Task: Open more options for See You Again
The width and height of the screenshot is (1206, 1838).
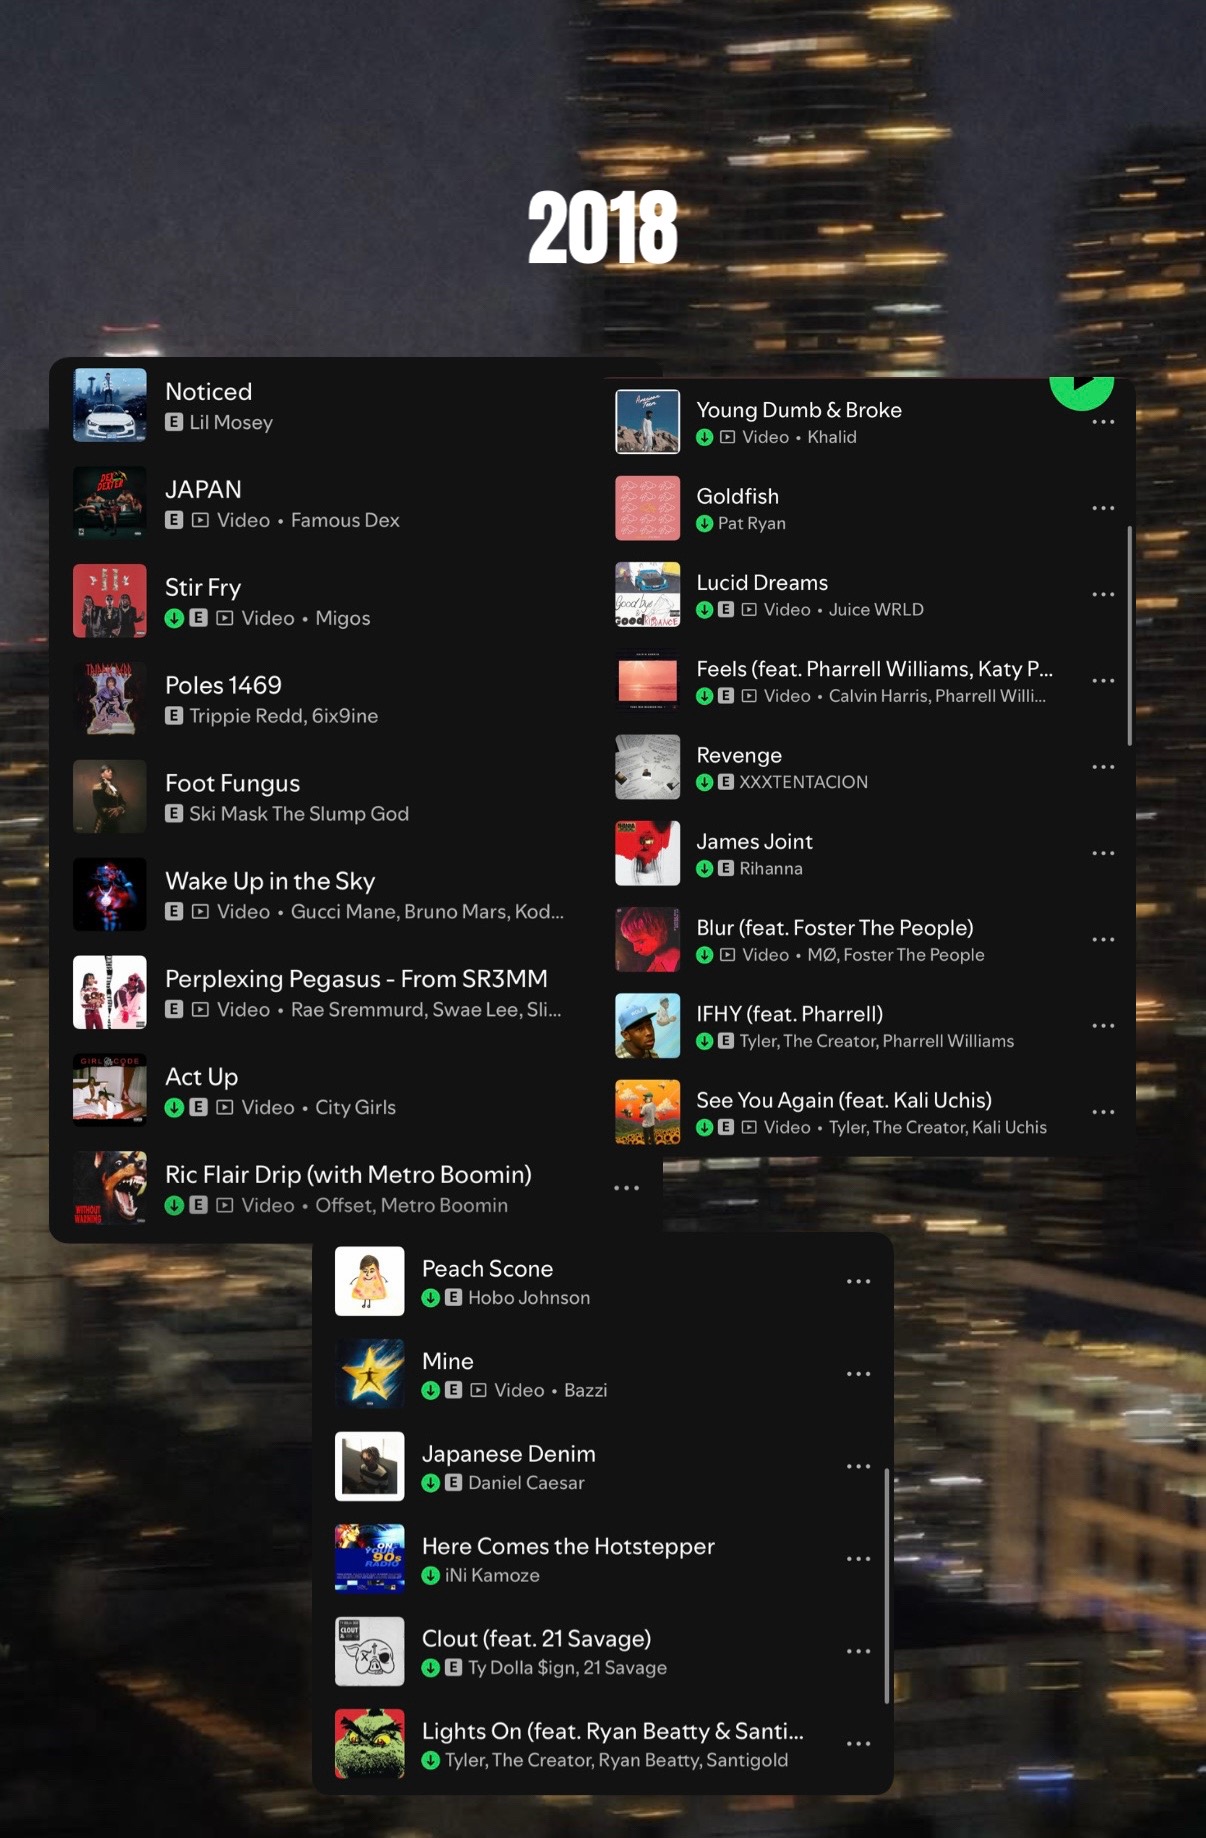Action: point(1103,1112)
